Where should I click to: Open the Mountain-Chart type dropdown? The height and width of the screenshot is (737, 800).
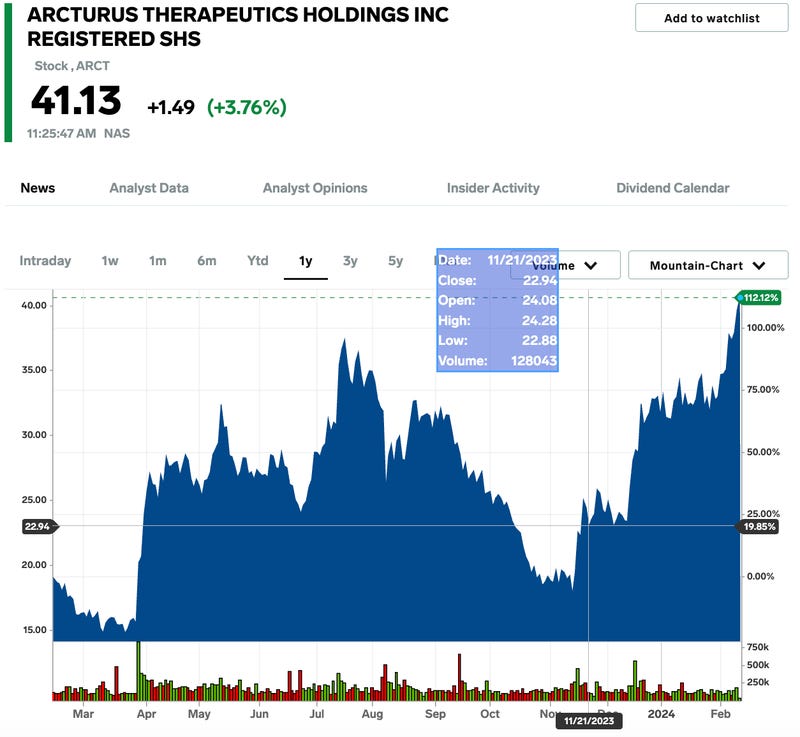[707, 265]
